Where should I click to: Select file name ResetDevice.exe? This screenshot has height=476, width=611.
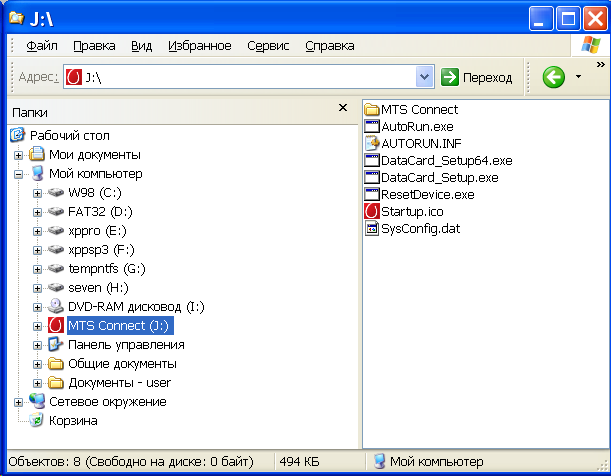pos(427,195)
